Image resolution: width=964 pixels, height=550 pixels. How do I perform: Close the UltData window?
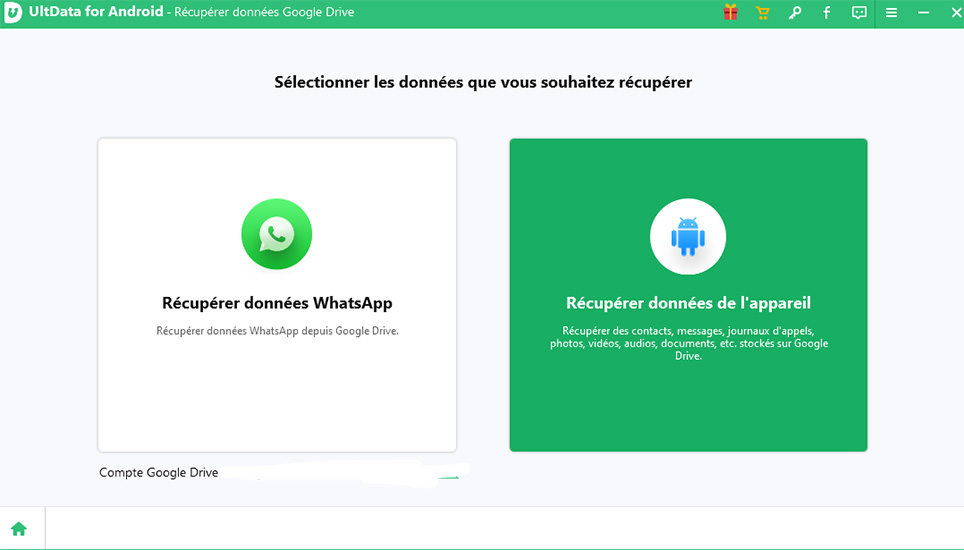tap(956, 13)
